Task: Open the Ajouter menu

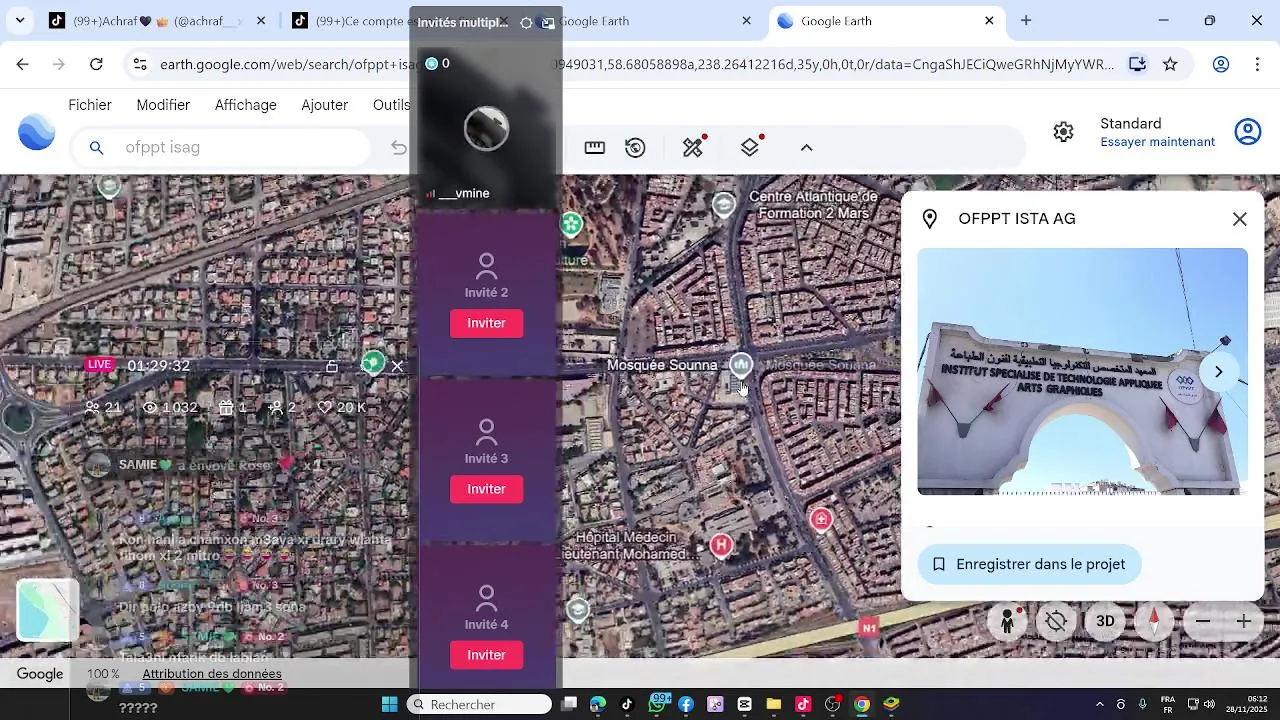Action: click(325, 105)
